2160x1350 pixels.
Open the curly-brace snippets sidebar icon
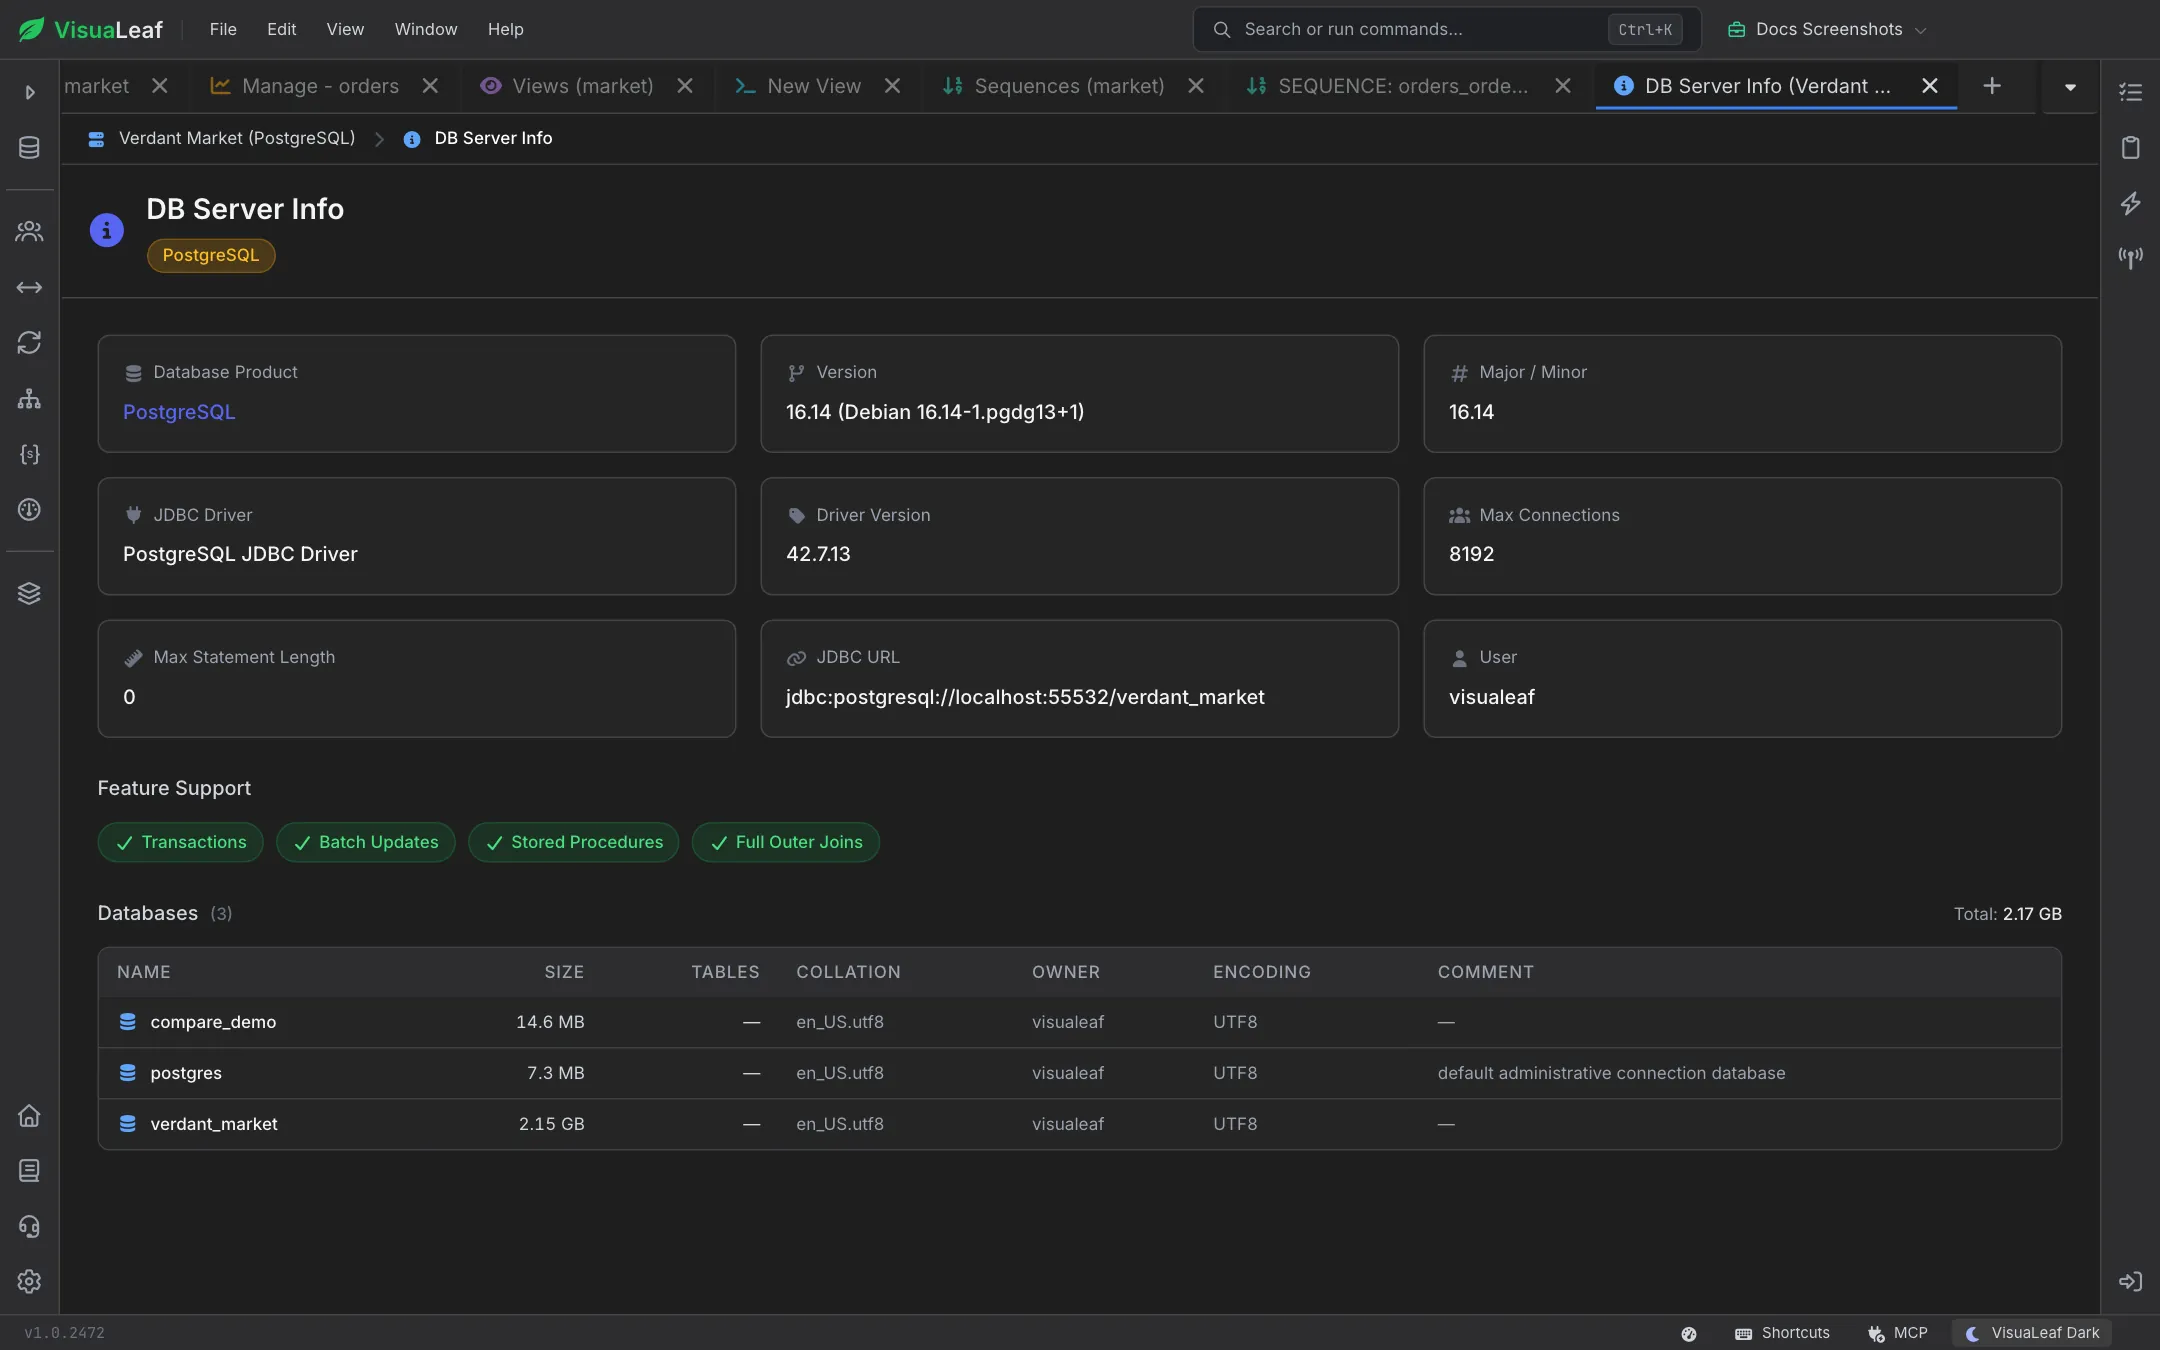click(x=29, y=454)
